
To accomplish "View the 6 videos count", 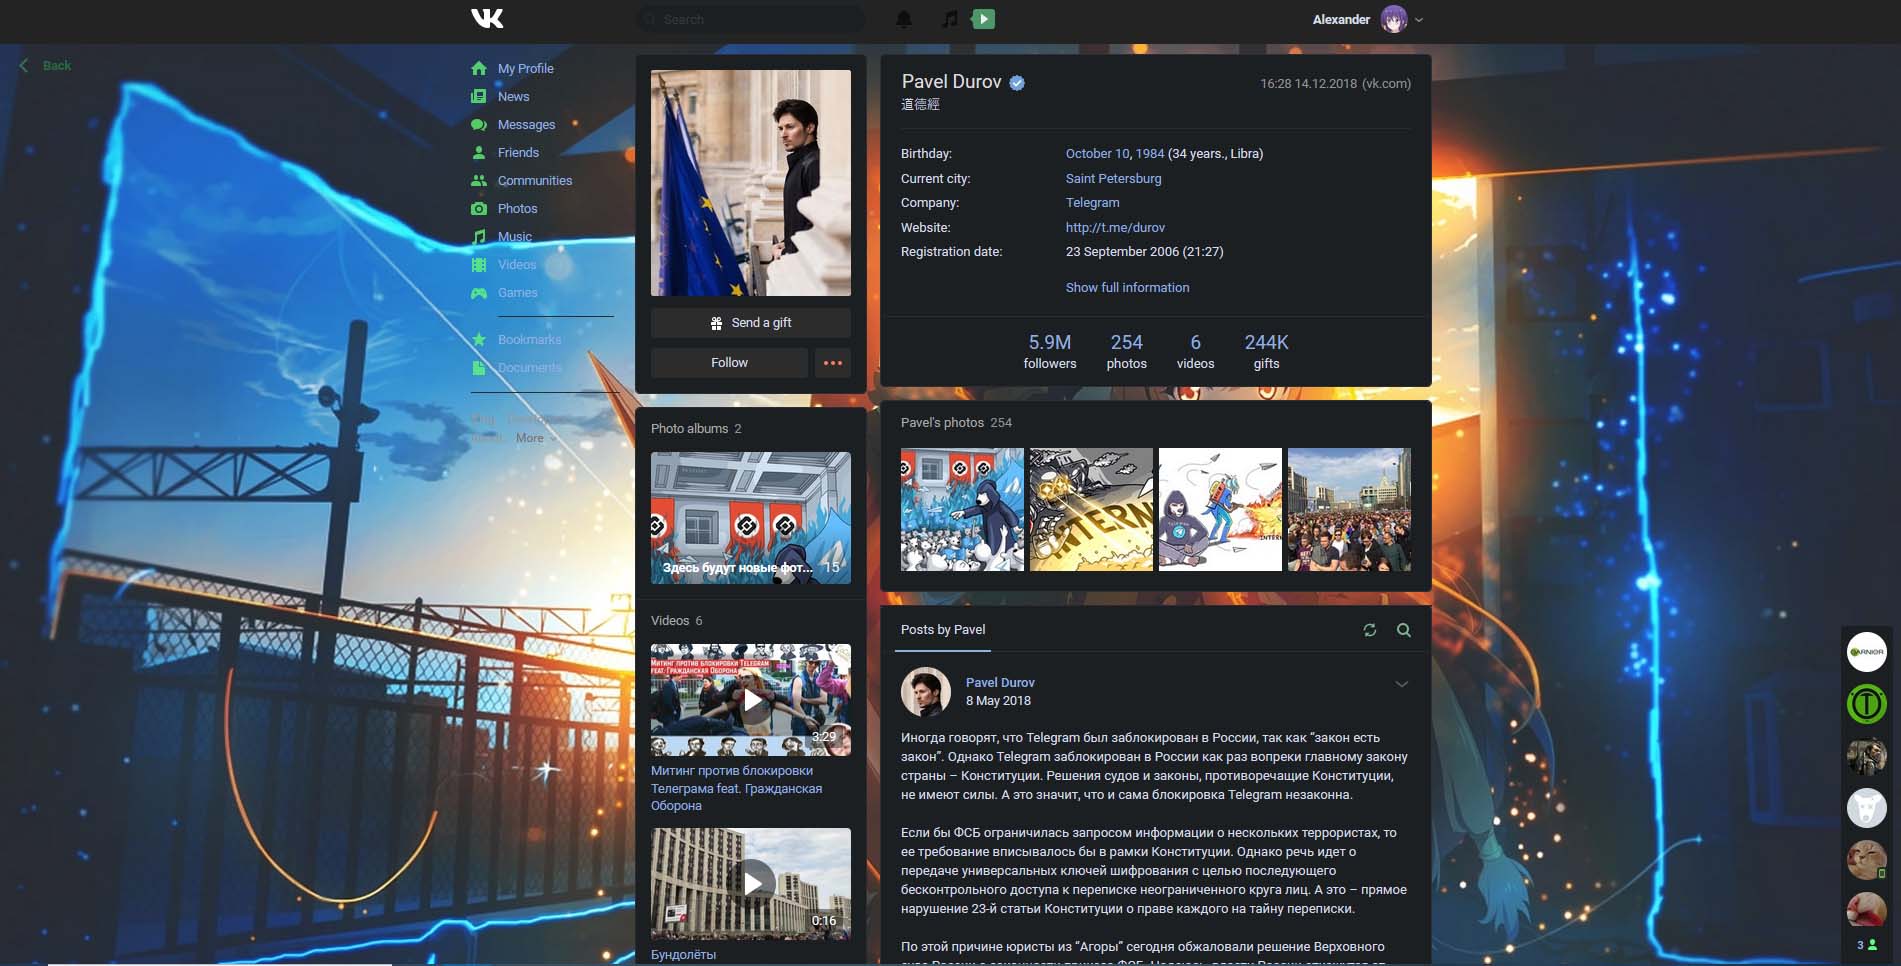I will point(1195,351).
